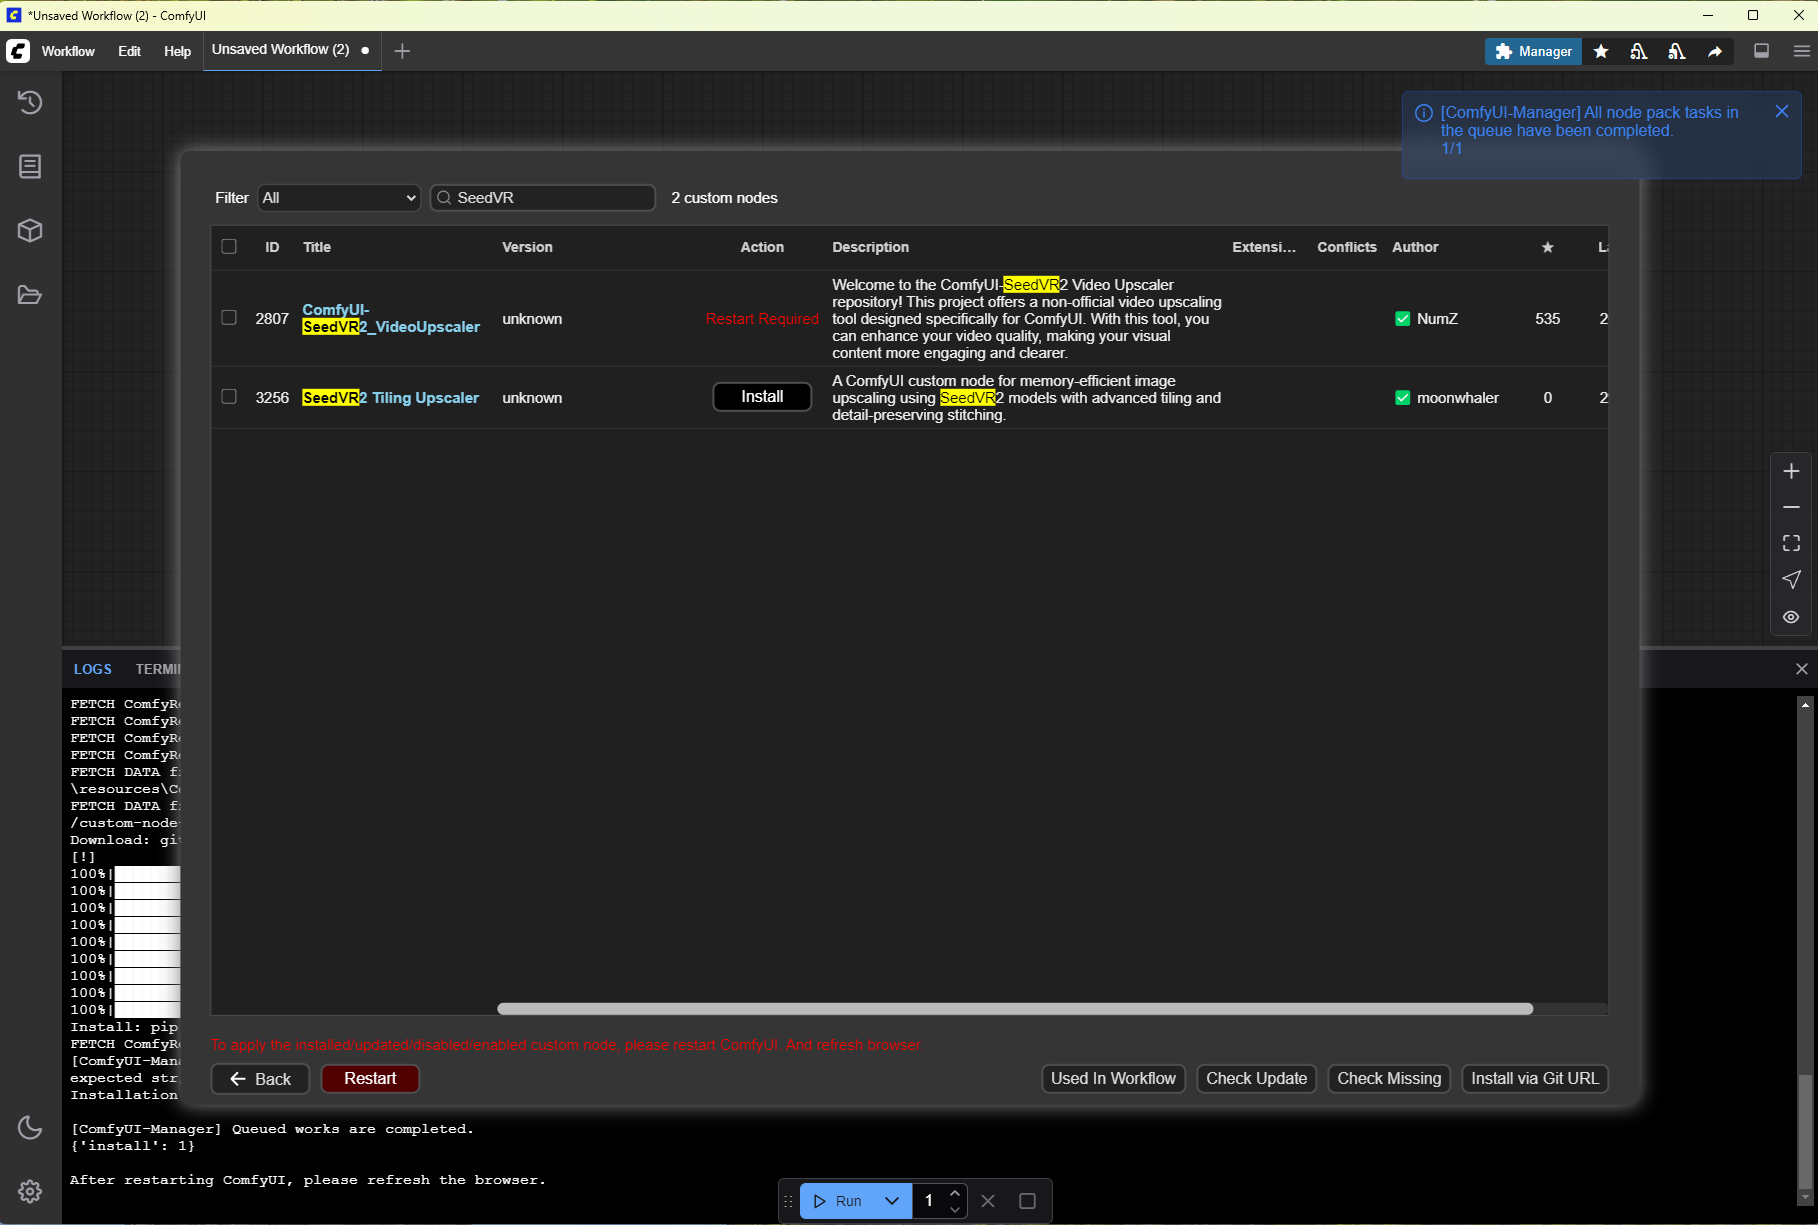Image resolution: width=1818 pixels, height=1225 pixels.
Task: Open the Help menu
Action: click(x=177, y=51)
